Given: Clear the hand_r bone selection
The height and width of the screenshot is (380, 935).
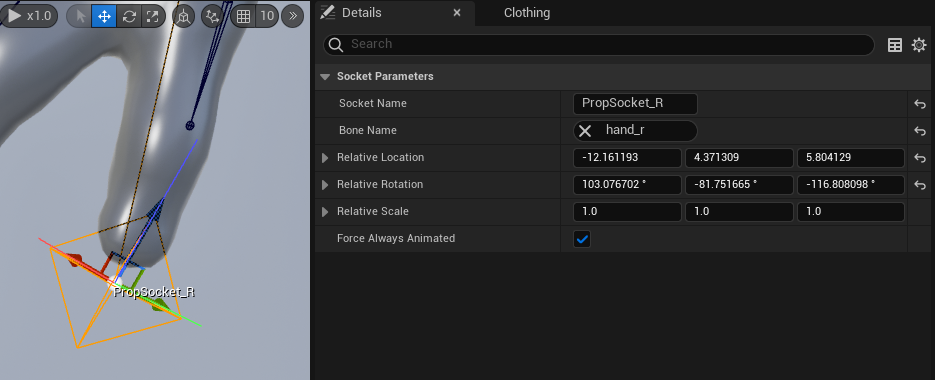Looking at the screenshot, I should pos(585,131).
